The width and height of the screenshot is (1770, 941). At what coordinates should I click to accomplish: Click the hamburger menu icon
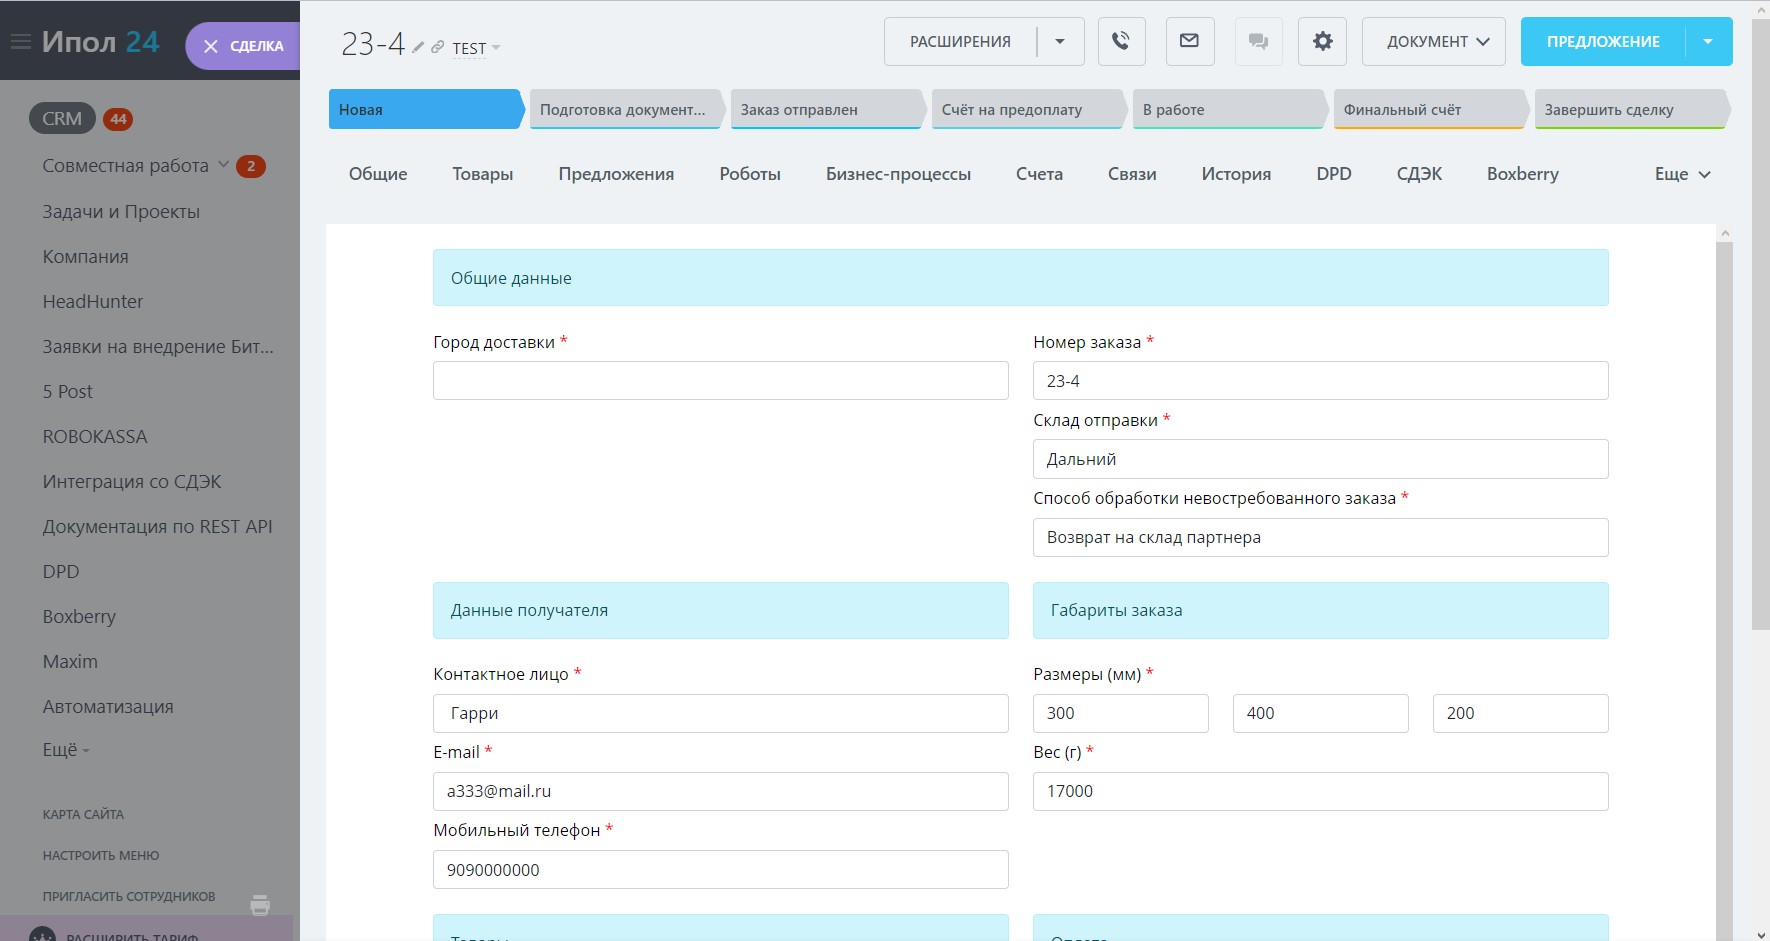20,42
